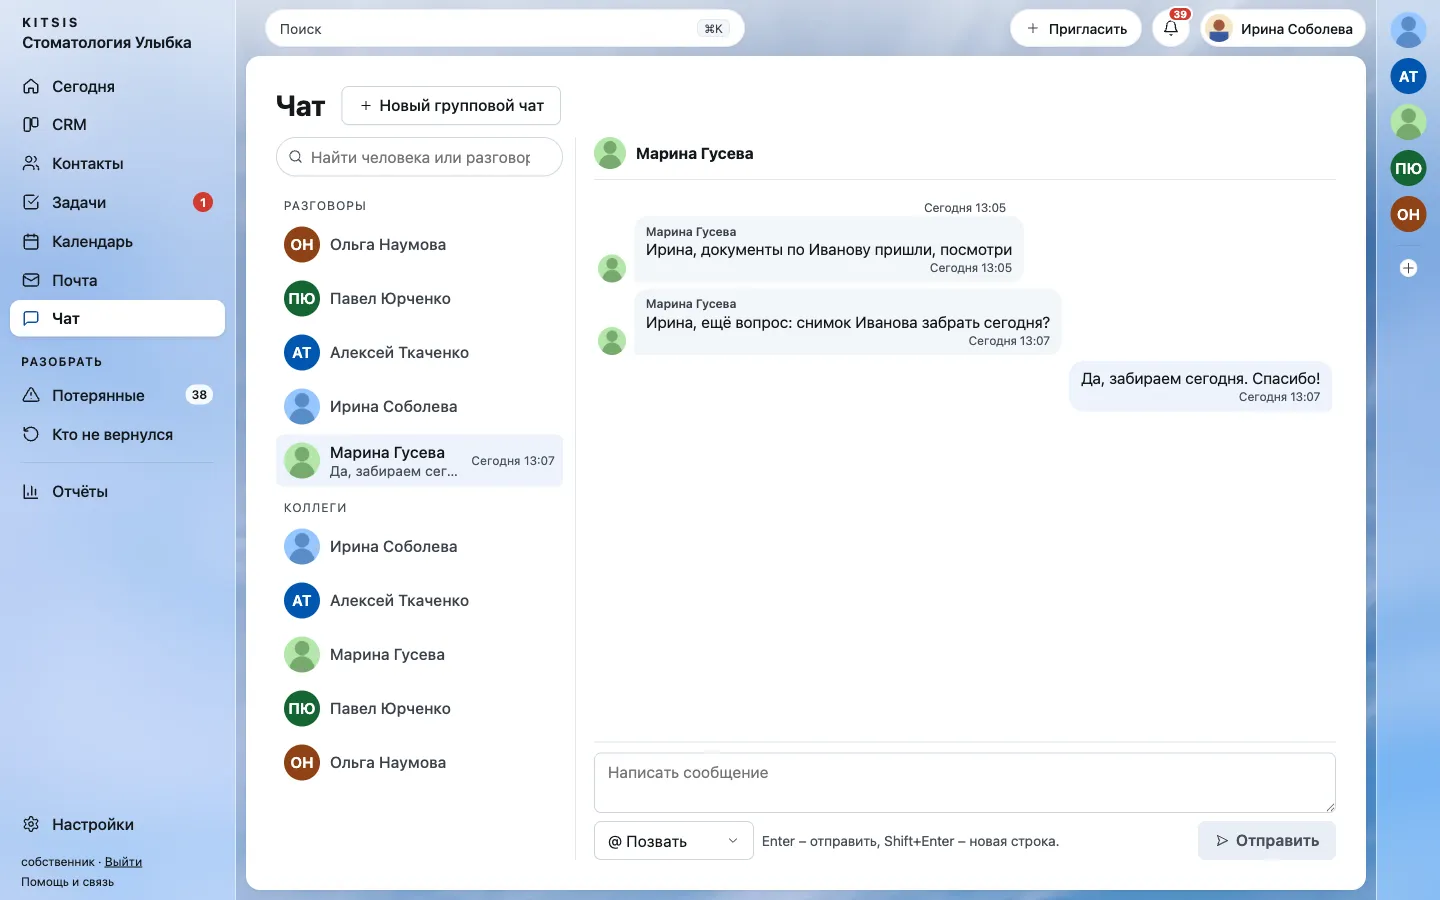The image size is (1440, 900).
Task: Open Помощь и связь
Action: click(x=67, y=882)
